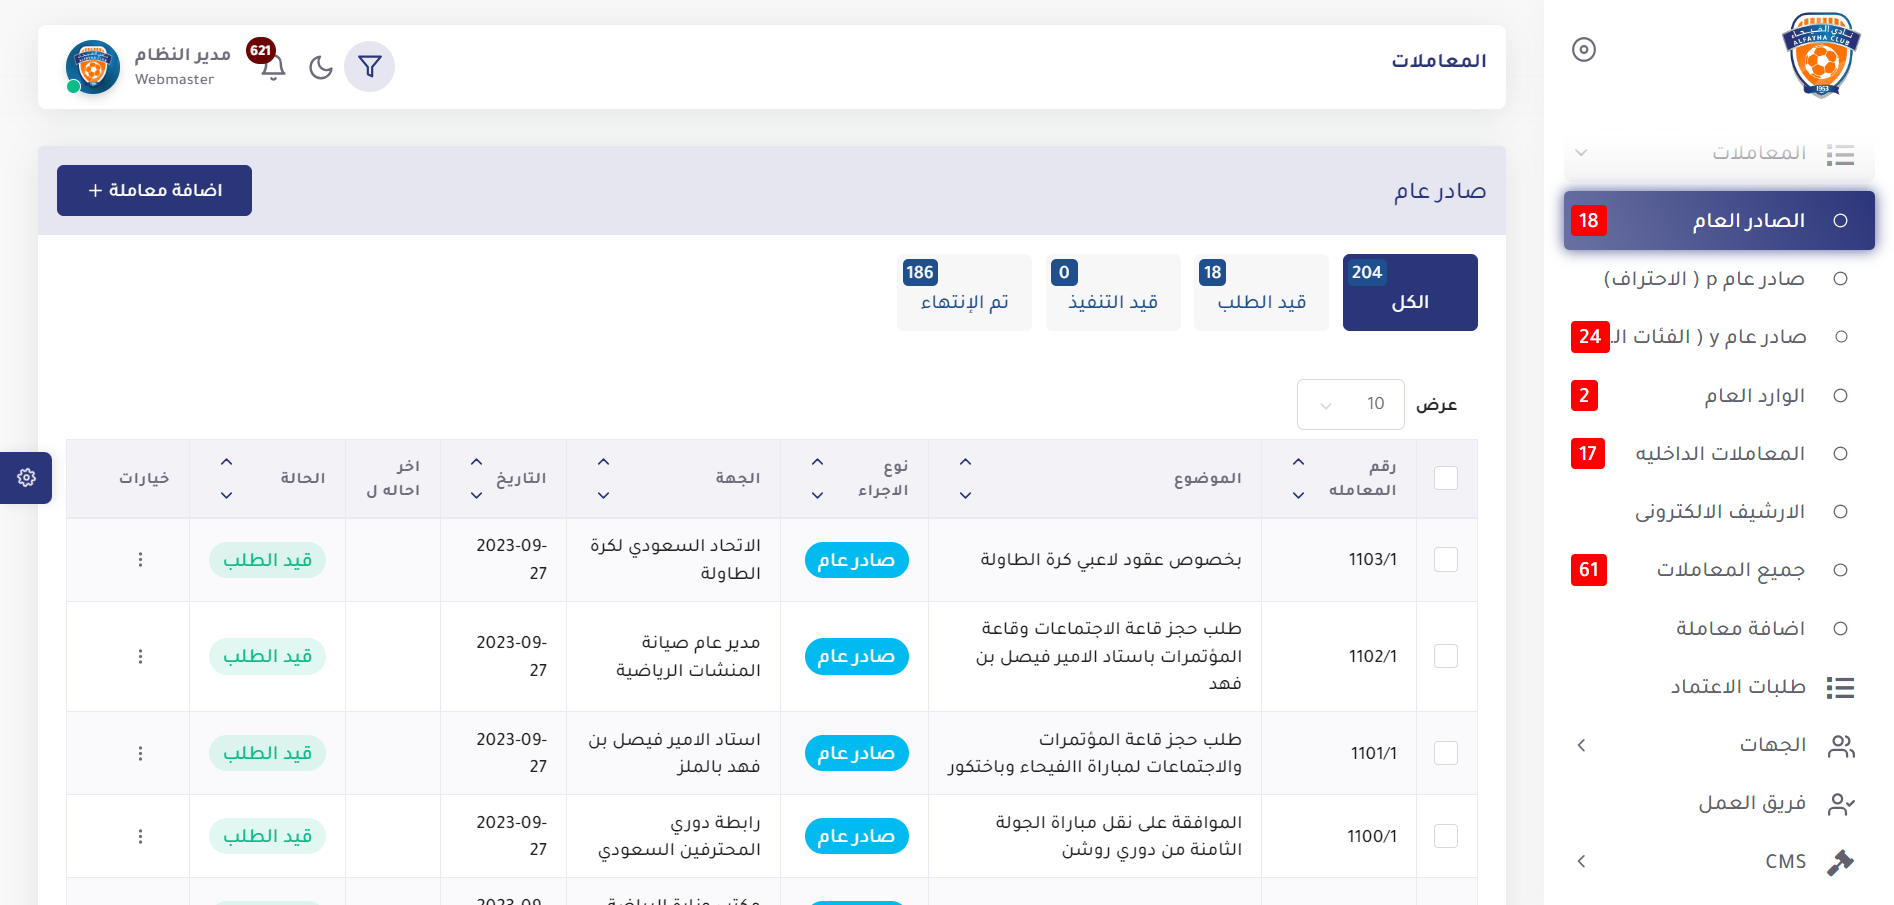Select the تم الإنتهاء tab with 186
1894x905 pixels.
pyautogui.click(x=964, y=292)
